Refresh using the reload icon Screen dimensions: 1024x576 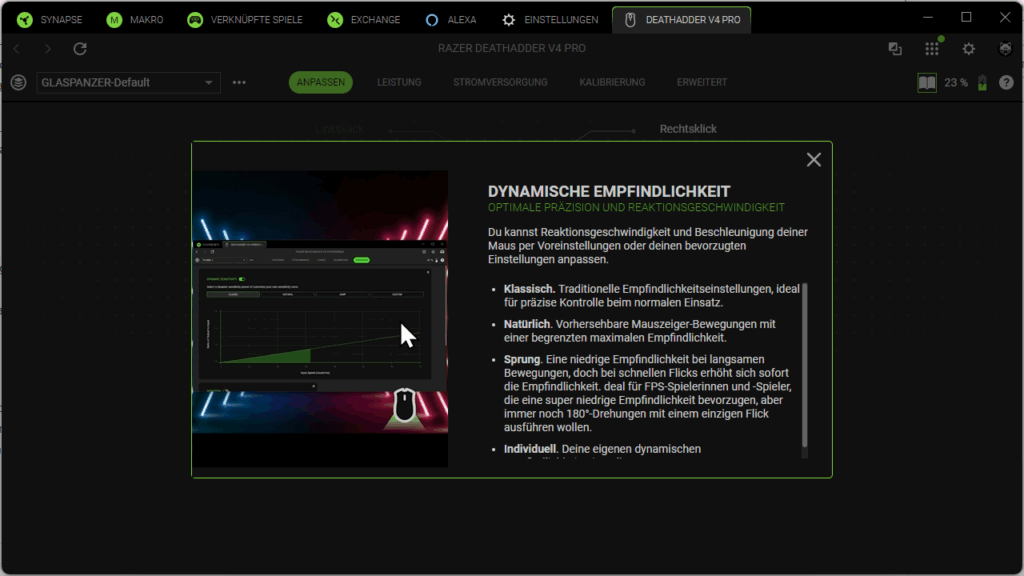pyautogui.click(x=80, y=48)
